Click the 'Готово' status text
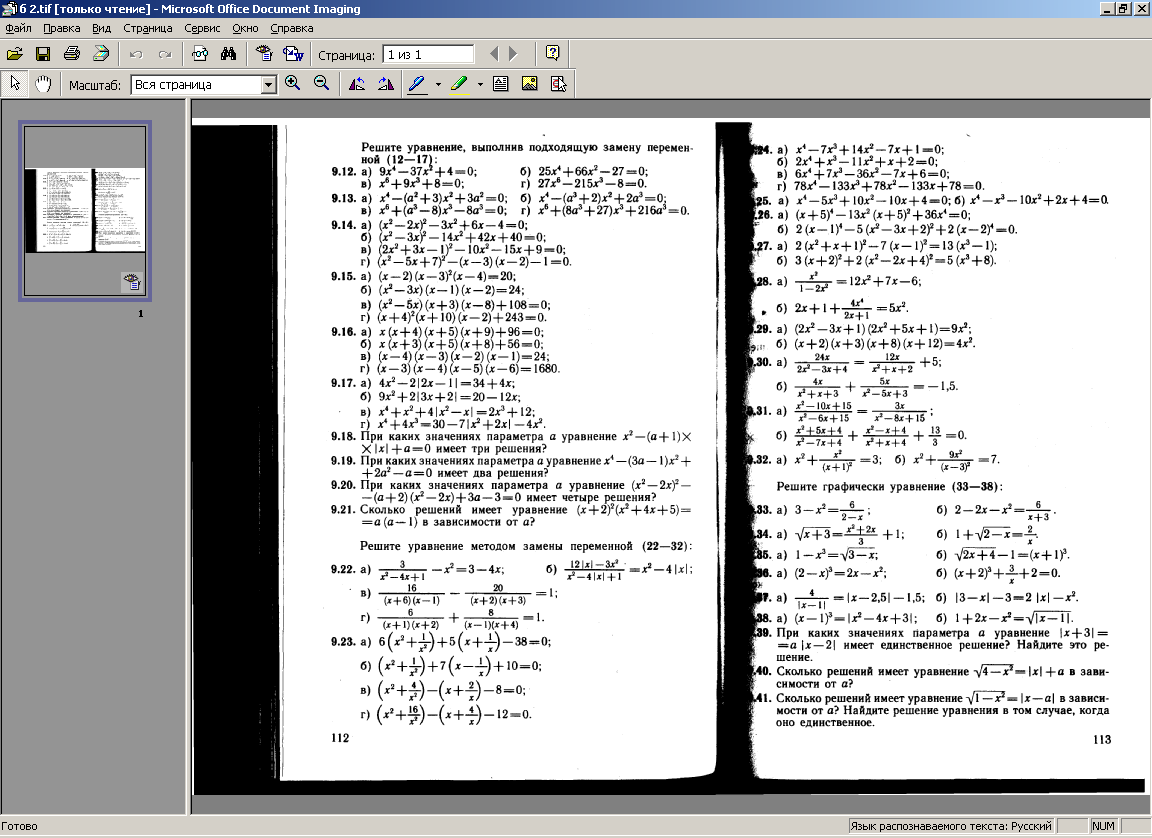Viewport: 1152px width, 838px height. click(19, 826)
